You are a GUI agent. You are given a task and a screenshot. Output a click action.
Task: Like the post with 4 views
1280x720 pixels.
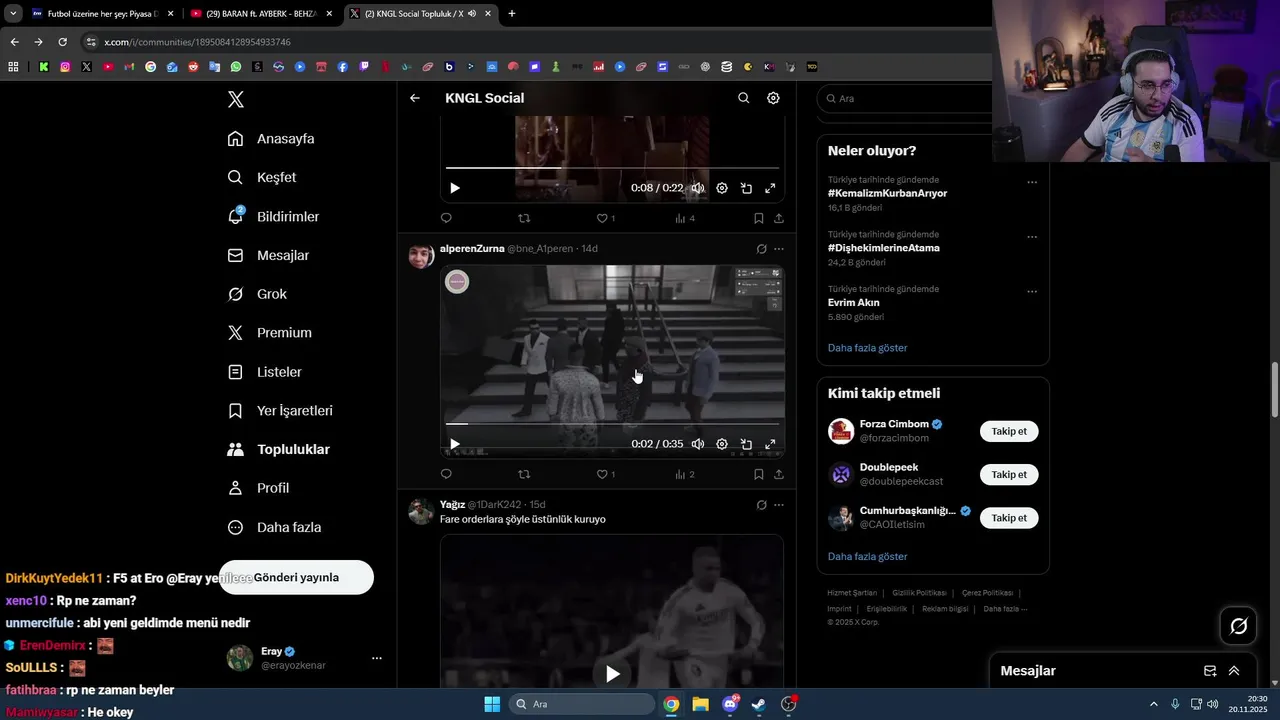click(602, 218)
